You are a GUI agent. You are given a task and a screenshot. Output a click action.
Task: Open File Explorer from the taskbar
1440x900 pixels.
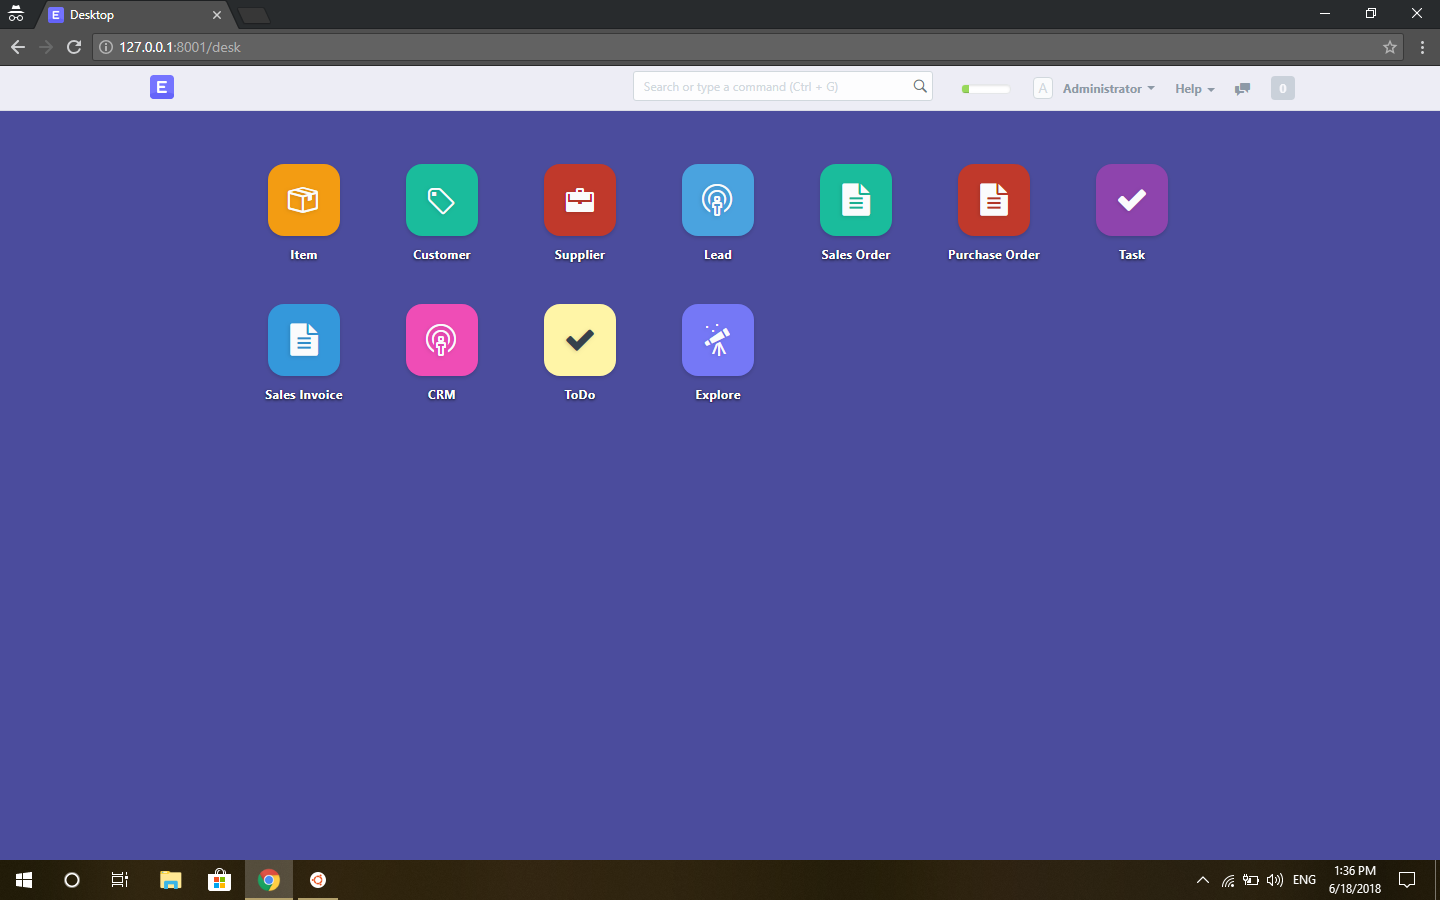click(x=171, y=880)
